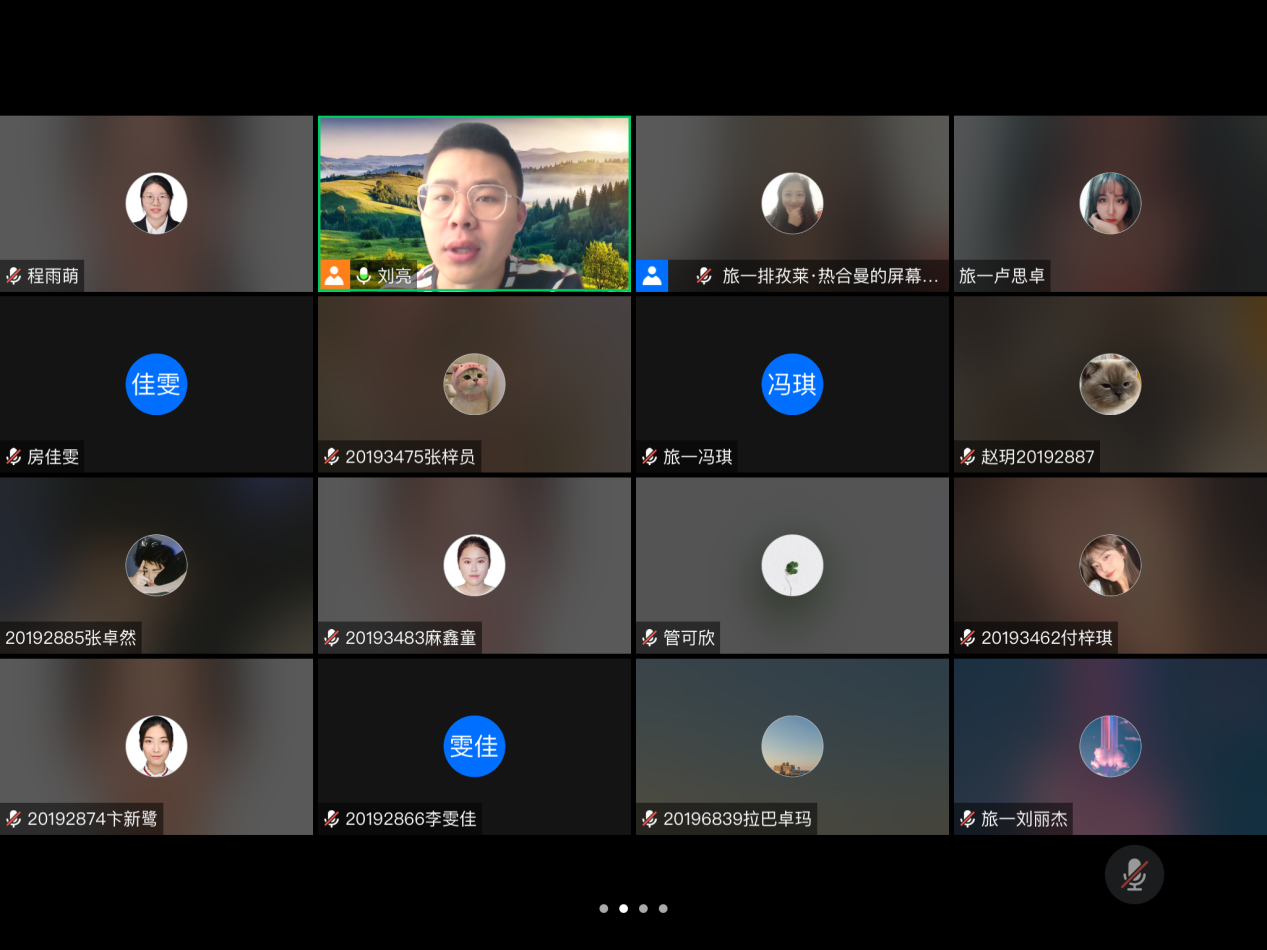This screenshot has width=1267, height=950.
Task: Click the muted mic icon beside 房佳雯
Action: click(x=14, y=457)
